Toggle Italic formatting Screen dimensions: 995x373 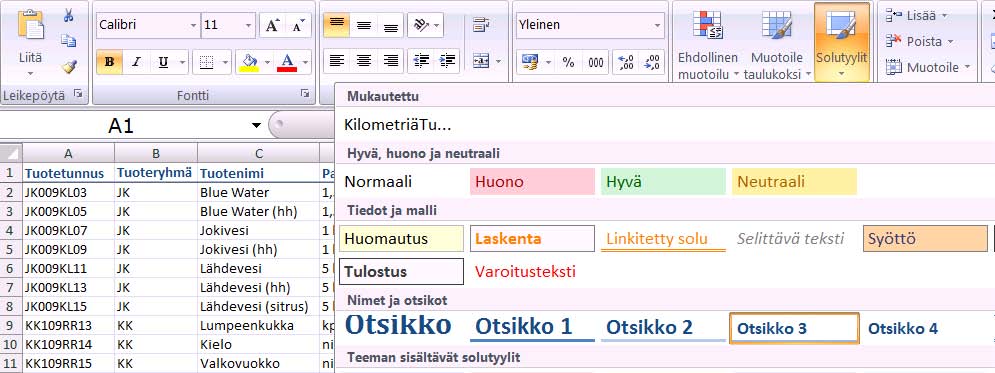136,62
